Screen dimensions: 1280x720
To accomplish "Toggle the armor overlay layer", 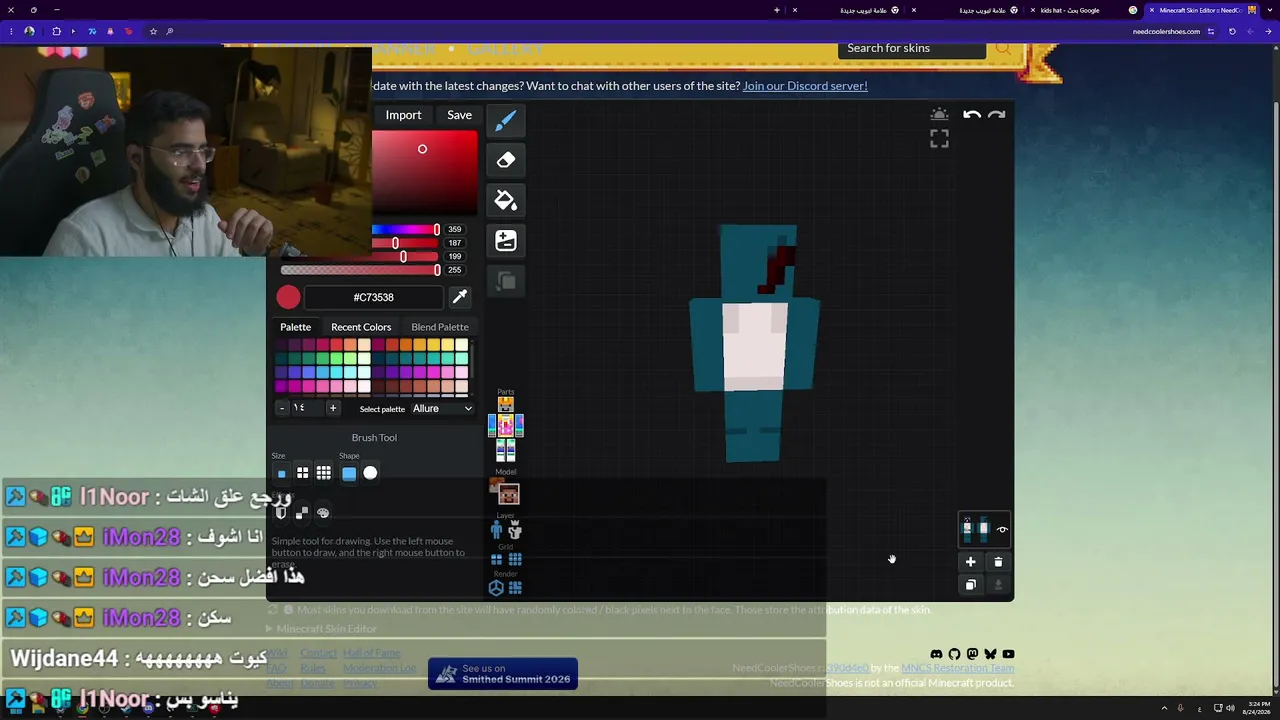I will click(515, 531).
